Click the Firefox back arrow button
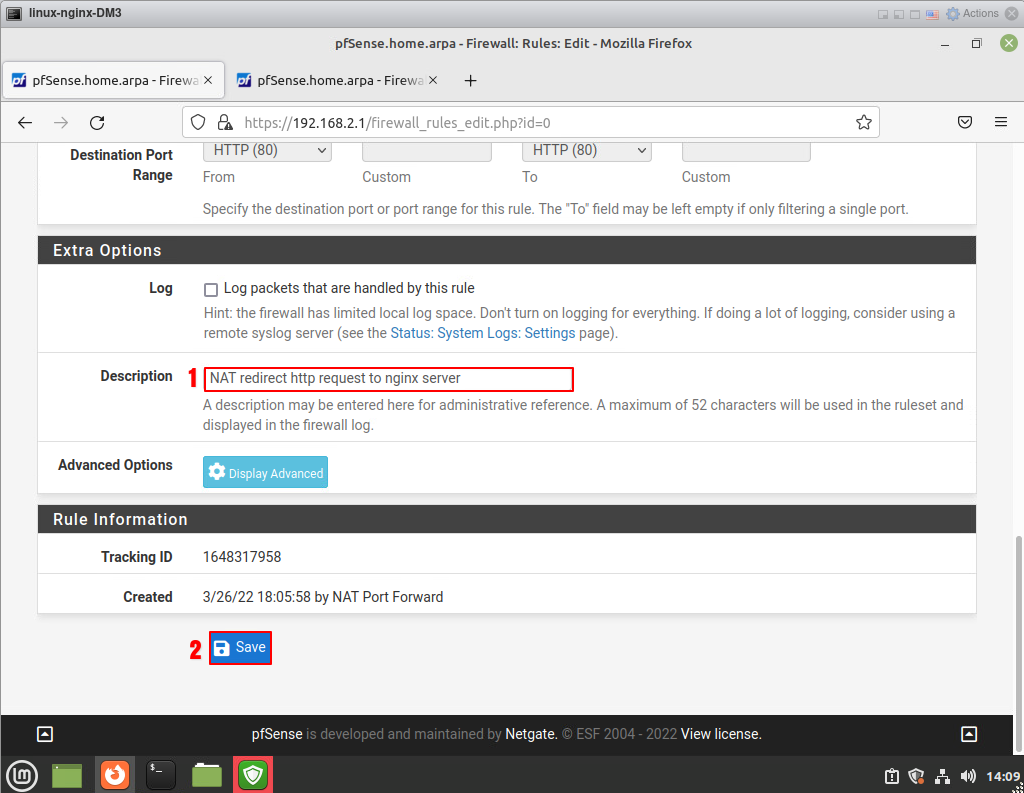Image resolution: width=1024 pixels, height=793 pixels. pyautogui.click(x=26, y=122)
